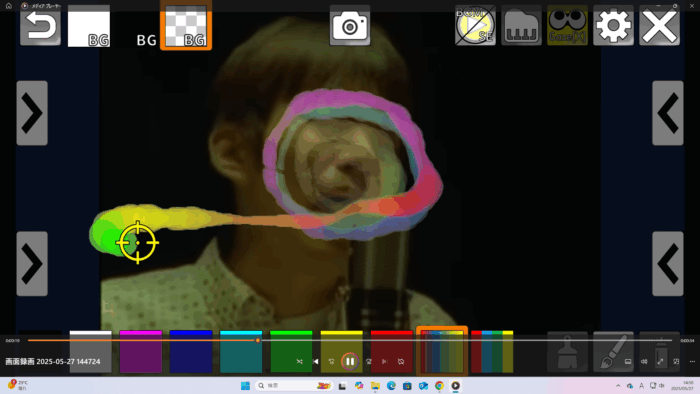Open the Windows Start menu

click(245, 386)
